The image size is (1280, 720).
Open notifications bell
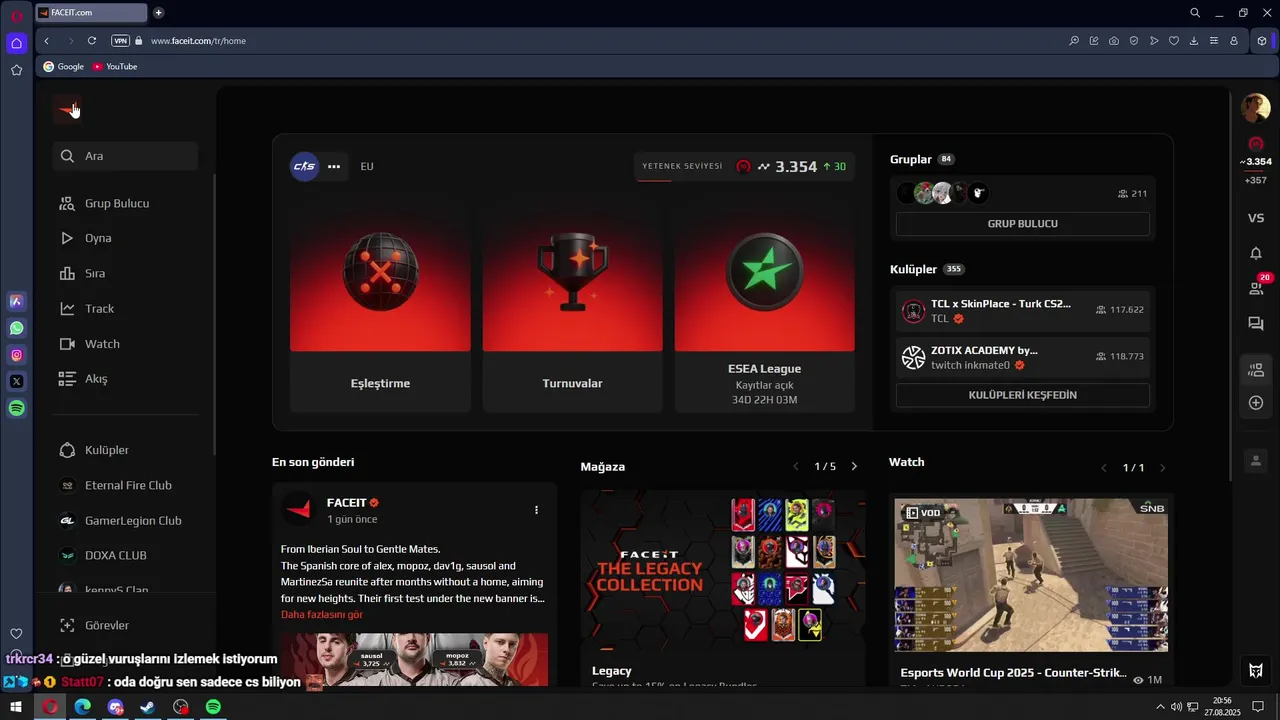point(1256,253)
